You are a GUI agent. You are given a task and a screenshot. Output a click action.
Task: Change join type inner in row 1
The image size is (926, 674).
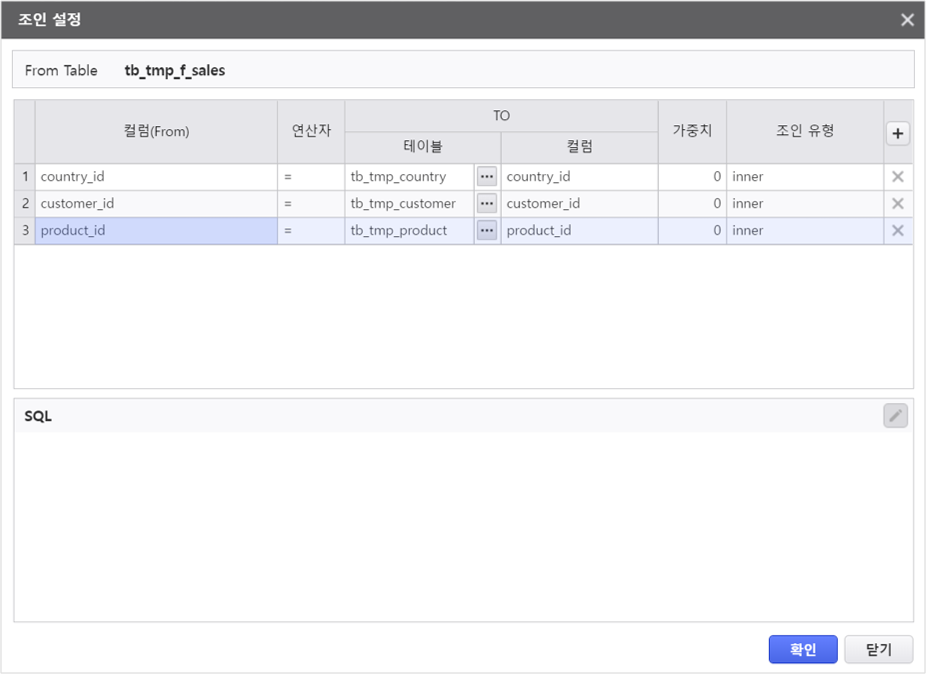tap(805, 177)
